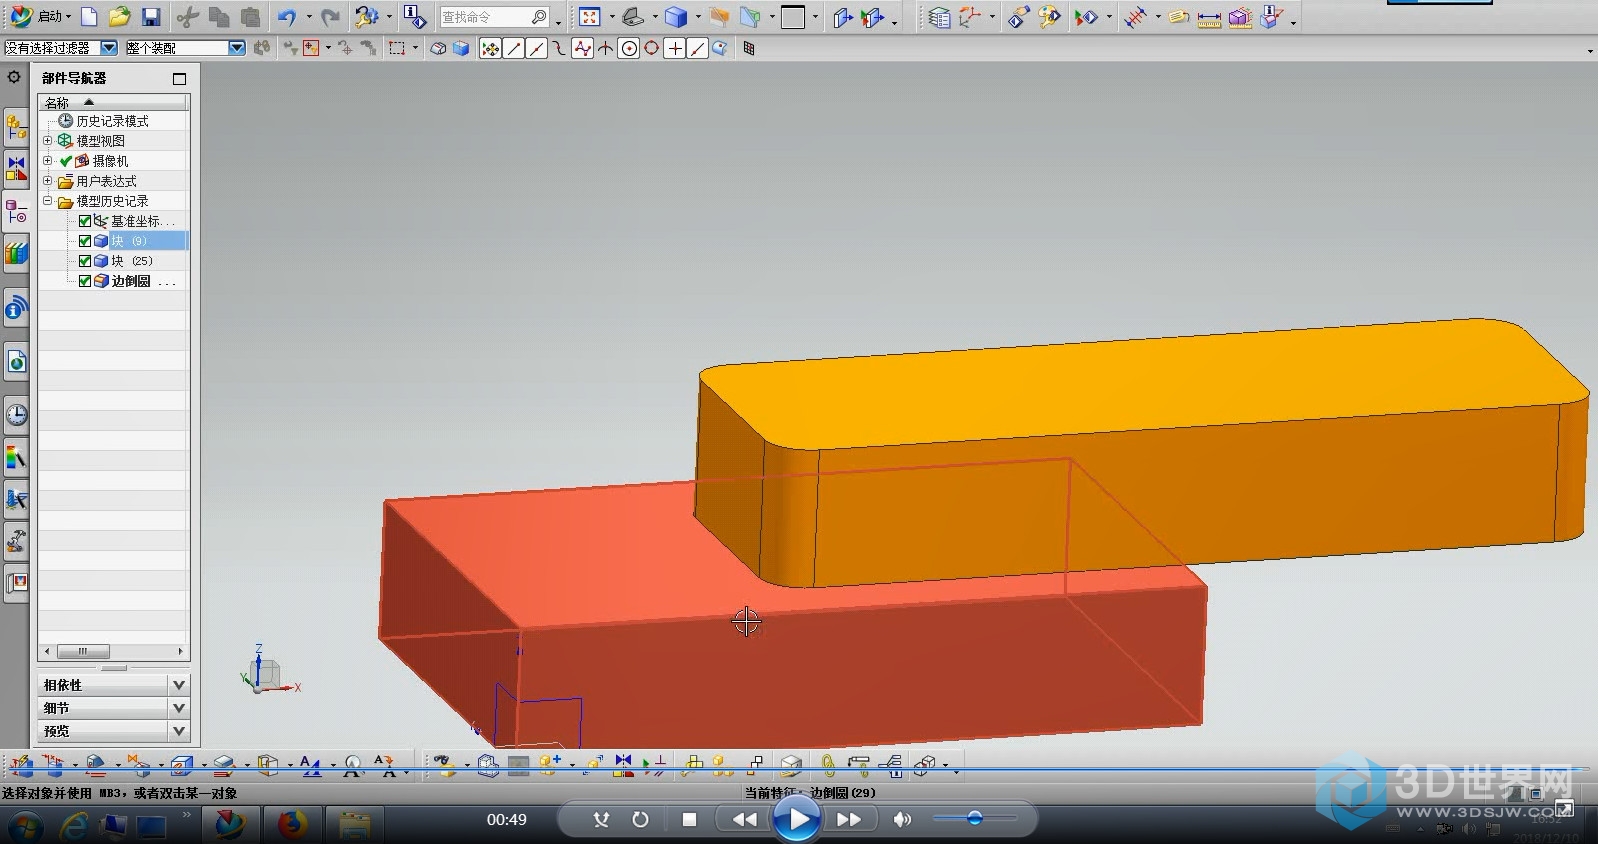Image resolution: width=1598 pixels, height=844 pixels.
Task: Rewind the video
Action: point(744,819)
